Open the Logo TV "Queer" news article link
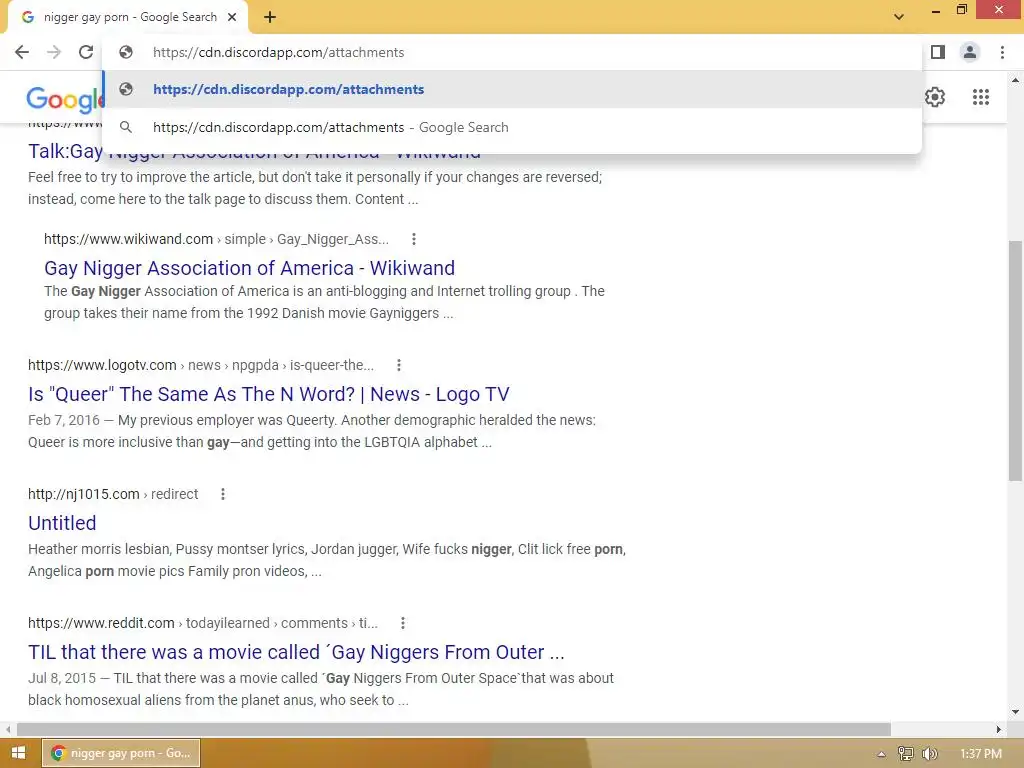Image resolution: width=1024 pixels, height=768 pixels. pos(268,394)
